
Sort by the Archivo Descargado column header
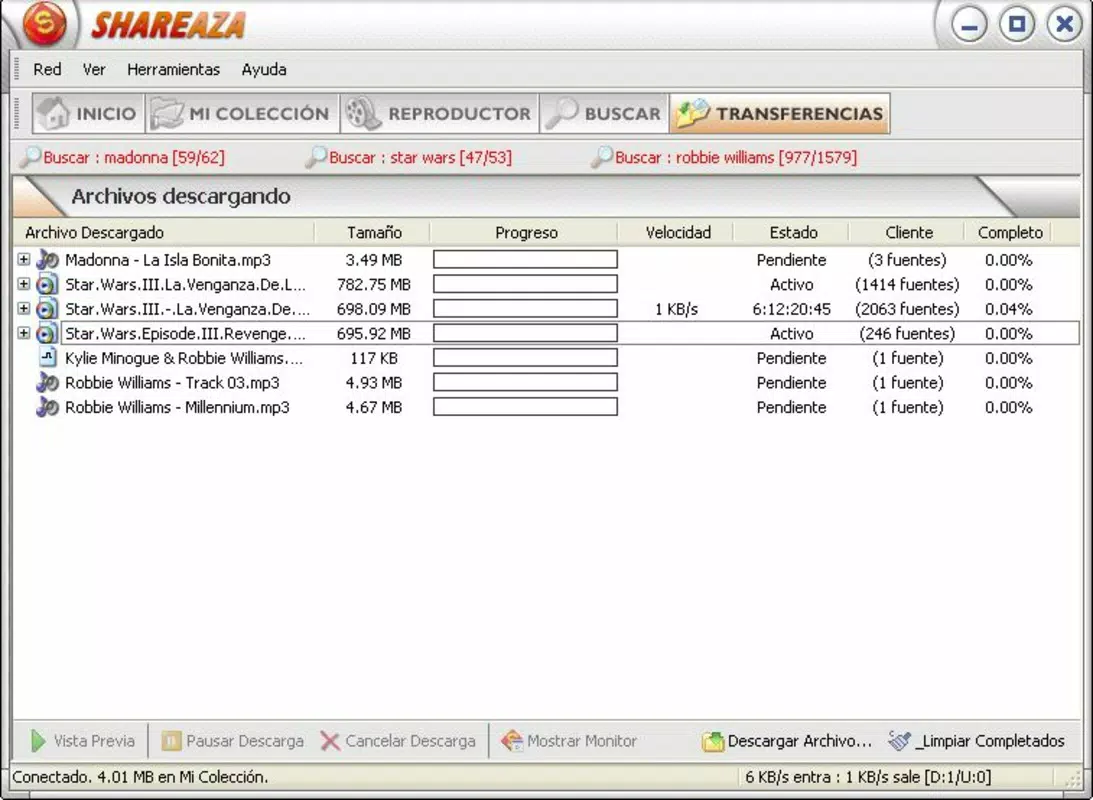pyautogui.click(x=164, y=232)
